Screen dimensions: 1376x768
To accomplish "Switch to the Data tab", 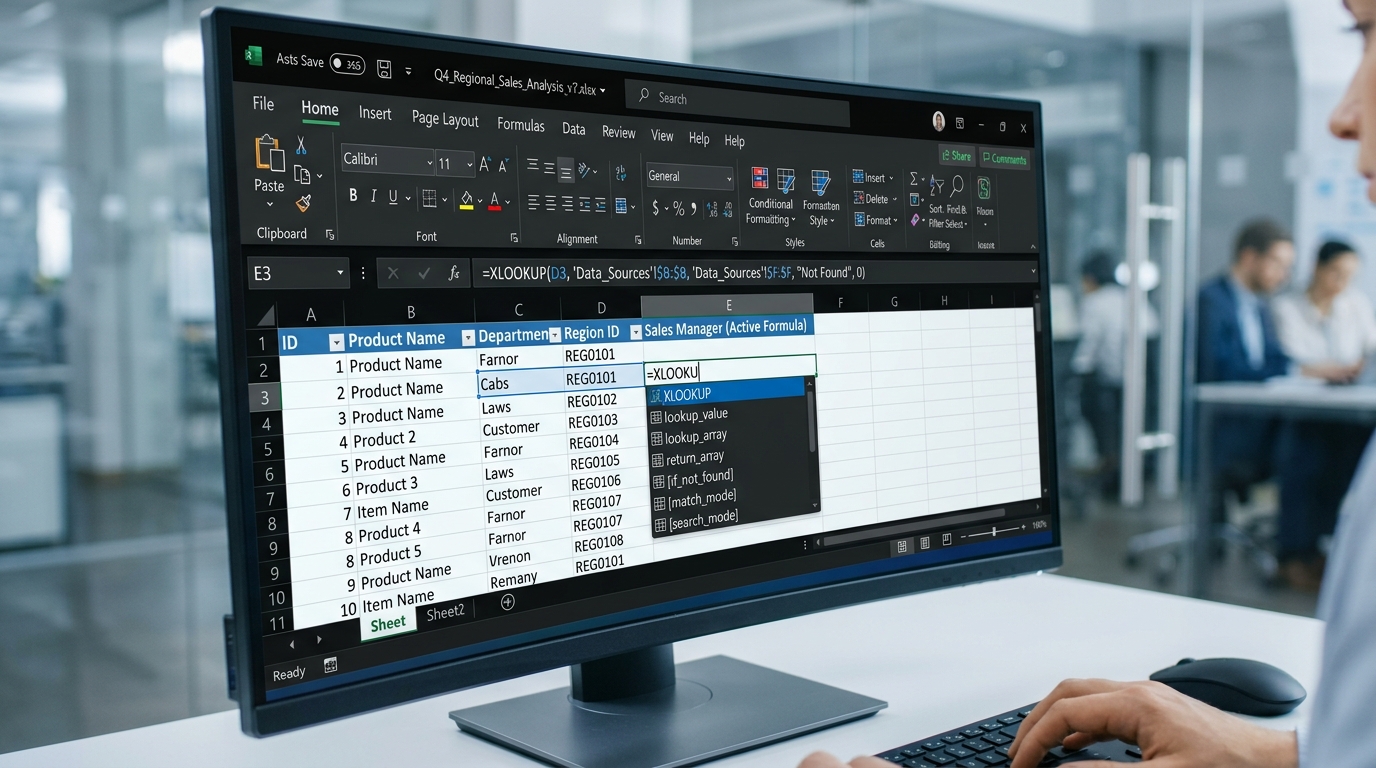I will (x=574, y=129).
